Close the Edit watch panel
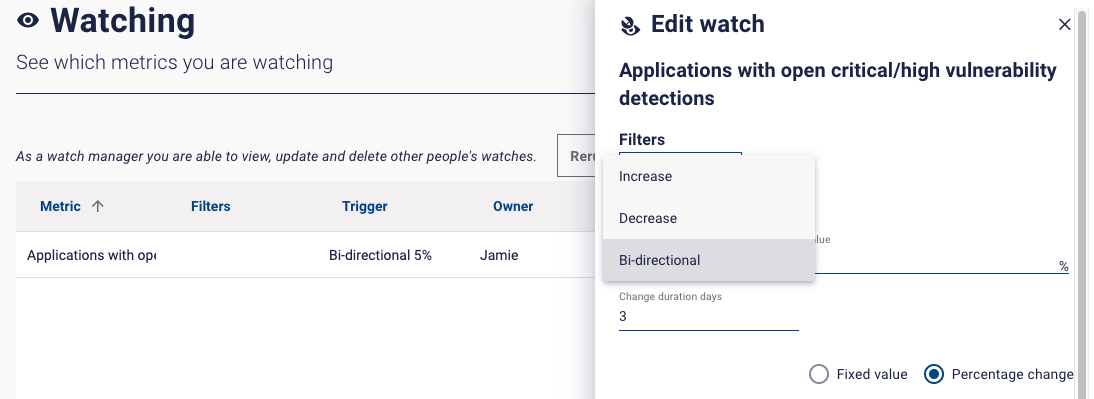Viewport: 1094px width, 399px height. pos(1065,24)
